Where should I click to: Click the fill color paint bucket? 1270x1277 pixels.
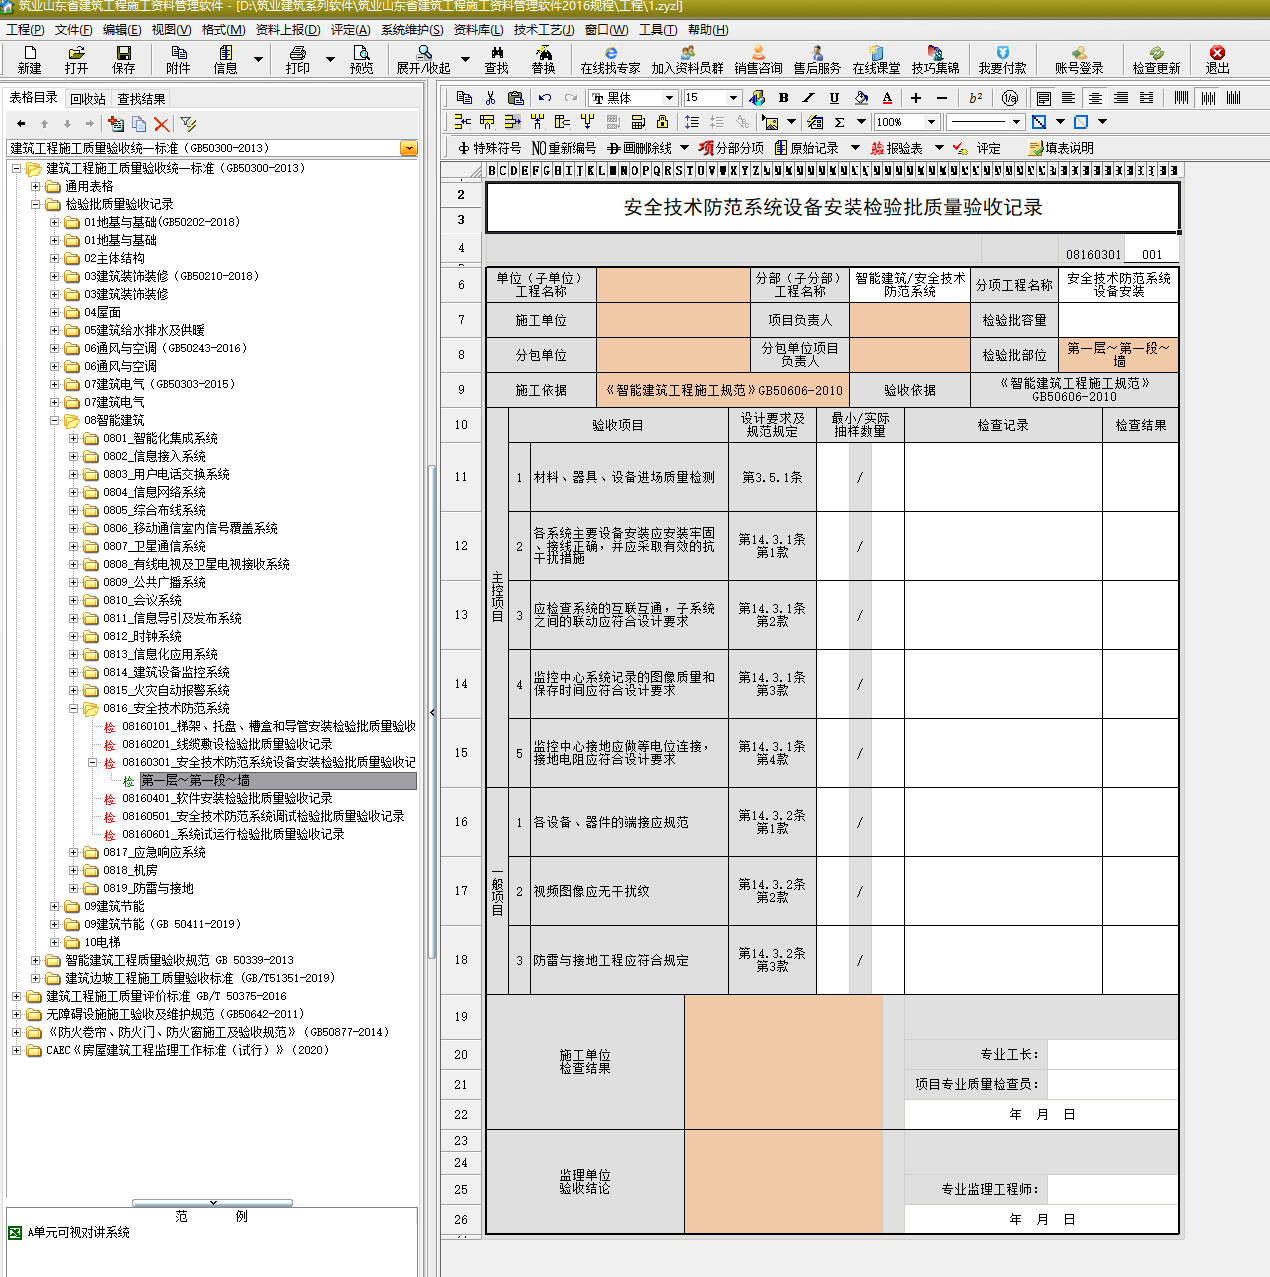click(x=861, y=97)
